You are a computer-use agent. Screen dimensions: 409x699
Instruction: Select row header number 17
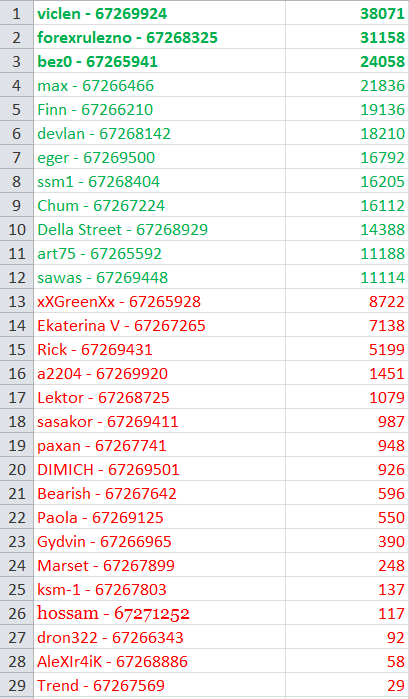17,397
